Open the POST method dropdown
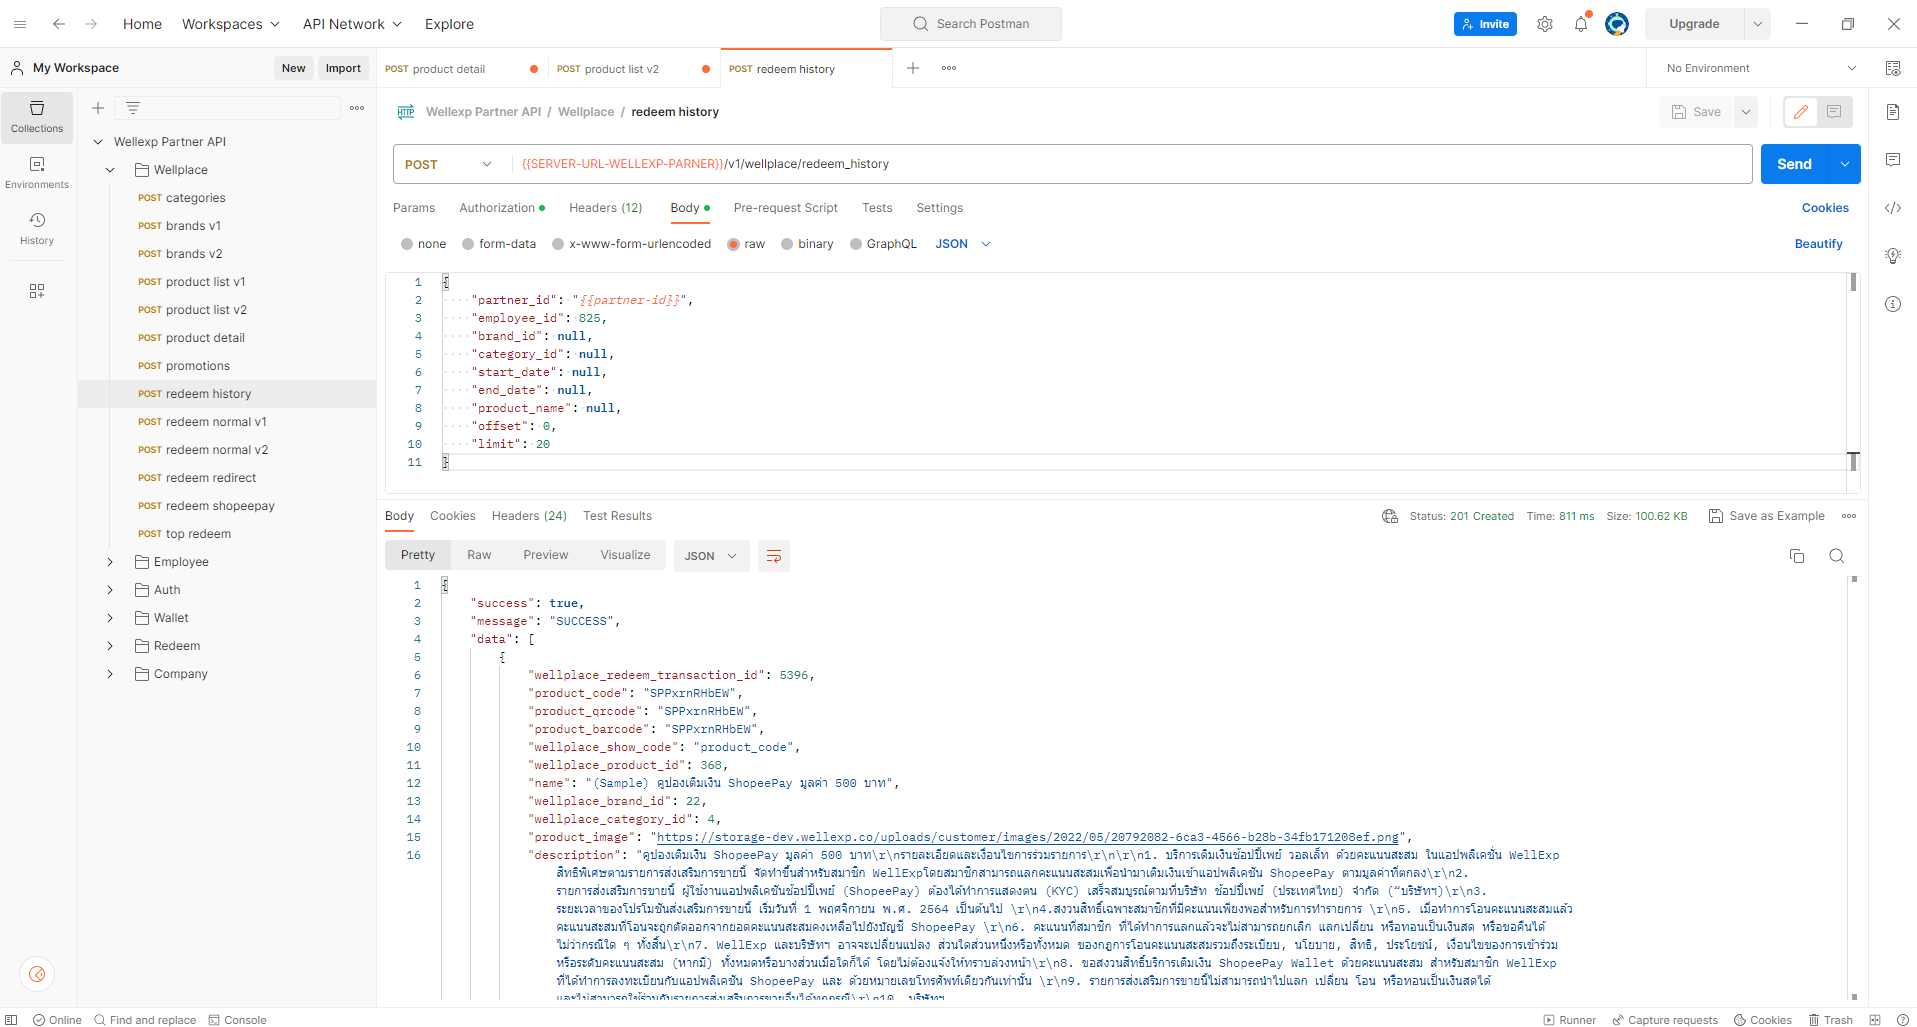This screenshot has width=1917, height=1027. pyautogui.click(x=449, y=164)
